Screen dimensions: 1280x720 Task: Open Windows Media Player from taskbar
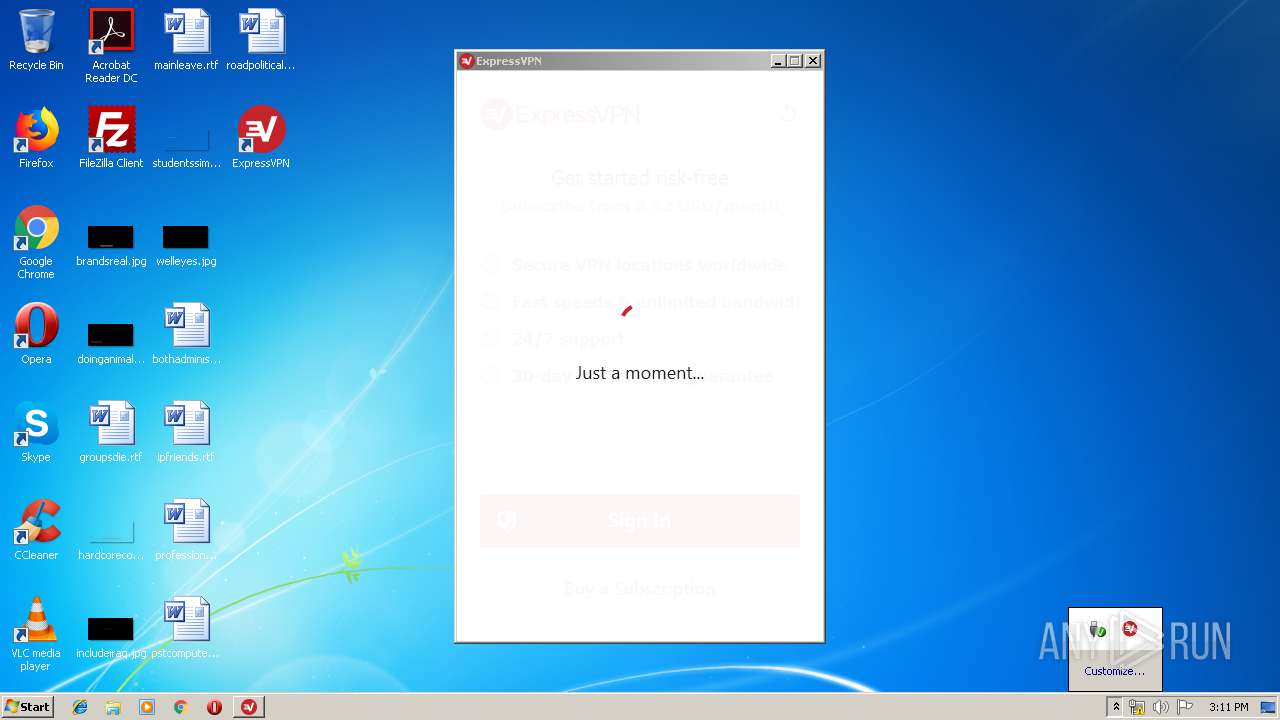pos(147,707)
